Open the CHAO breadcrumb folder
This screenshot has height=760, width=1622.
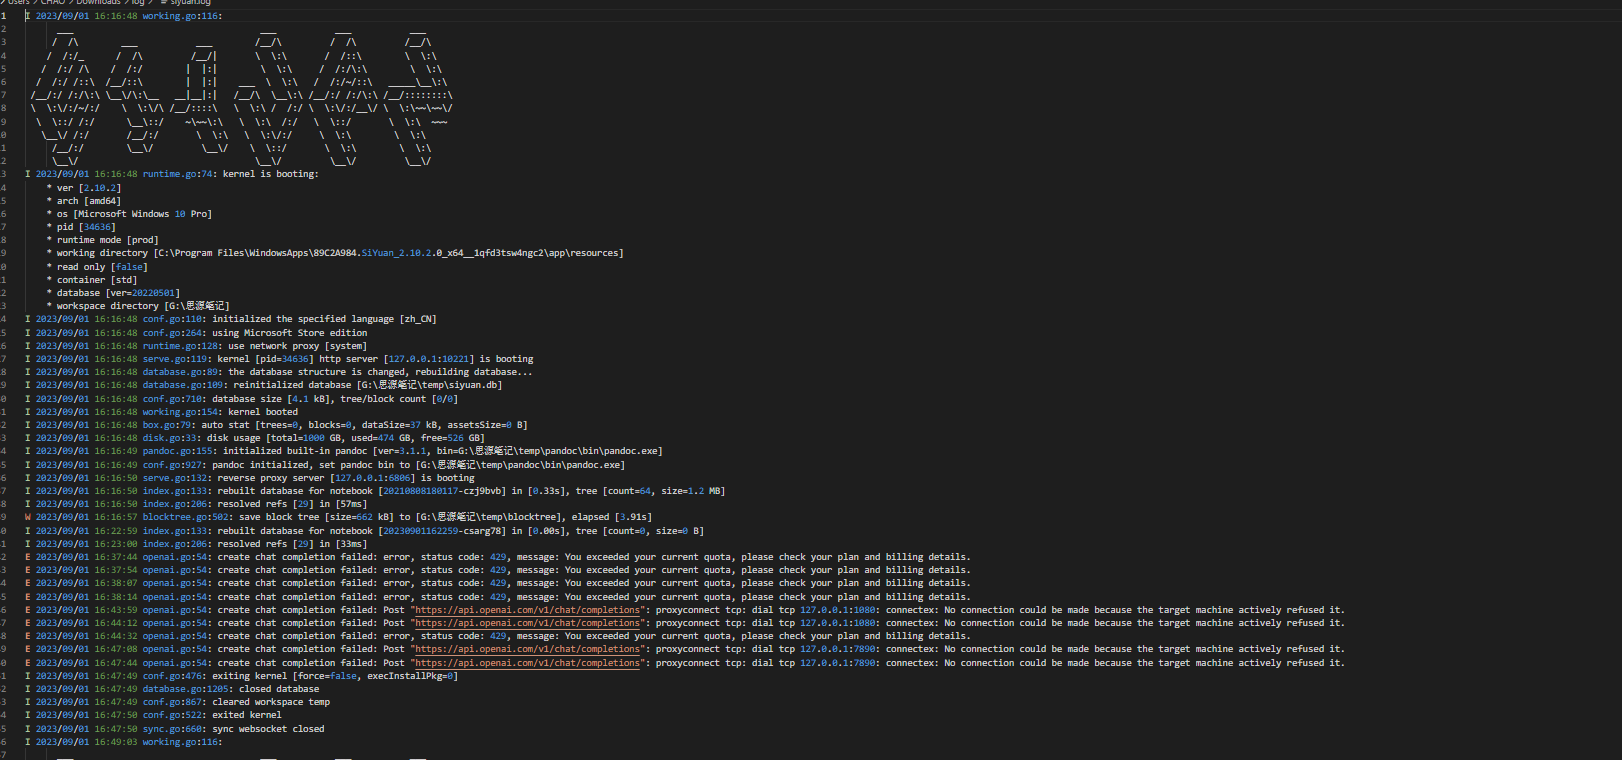point(52,3)
